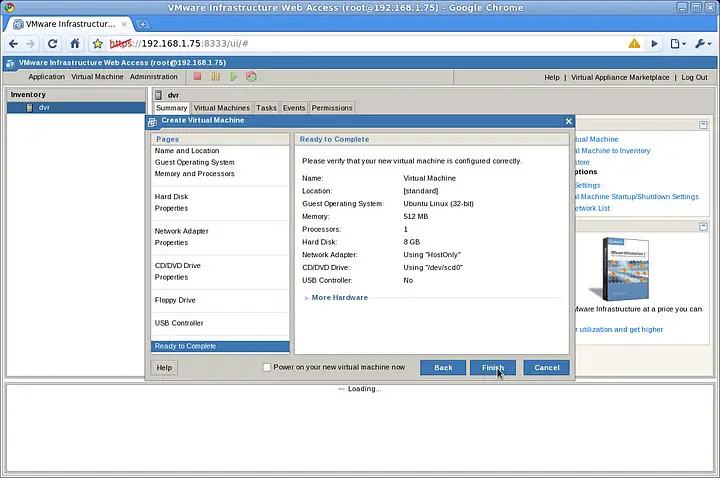Image resolution: width=720 pixels, height=478 pixels.
Task: Click the wizard Help button
Action: pyautogui.click(x=164, y=367)
